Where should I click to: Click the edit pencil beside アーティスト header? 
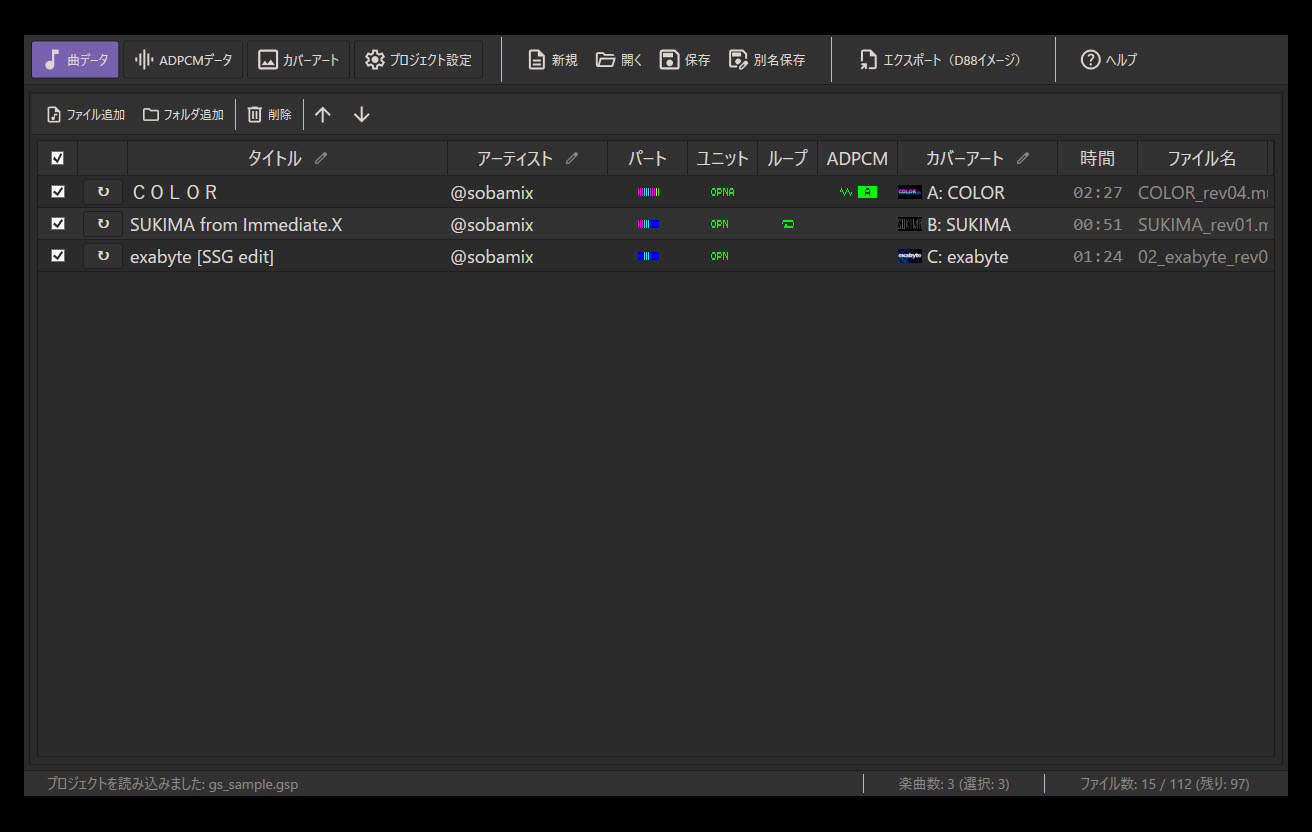click(x=572, y=158)
